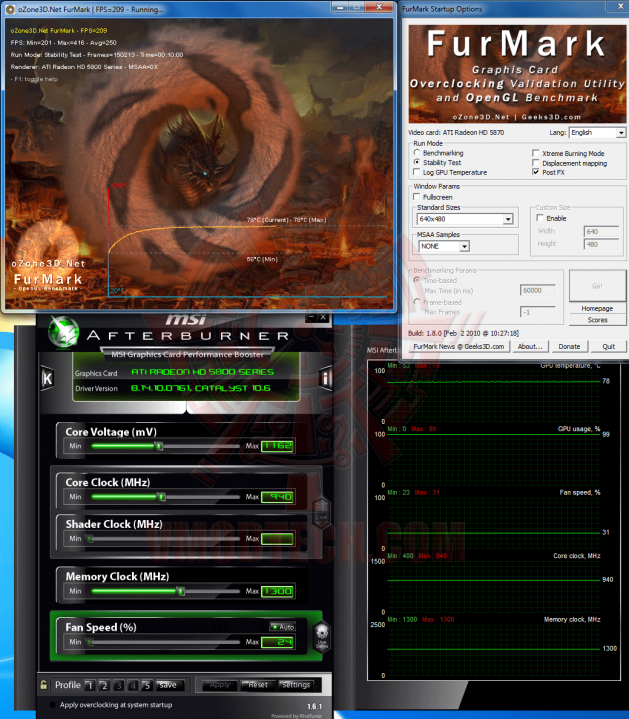Open the Afterburner information i icon
Screen dimensions: 629x719
pos(325,378)
